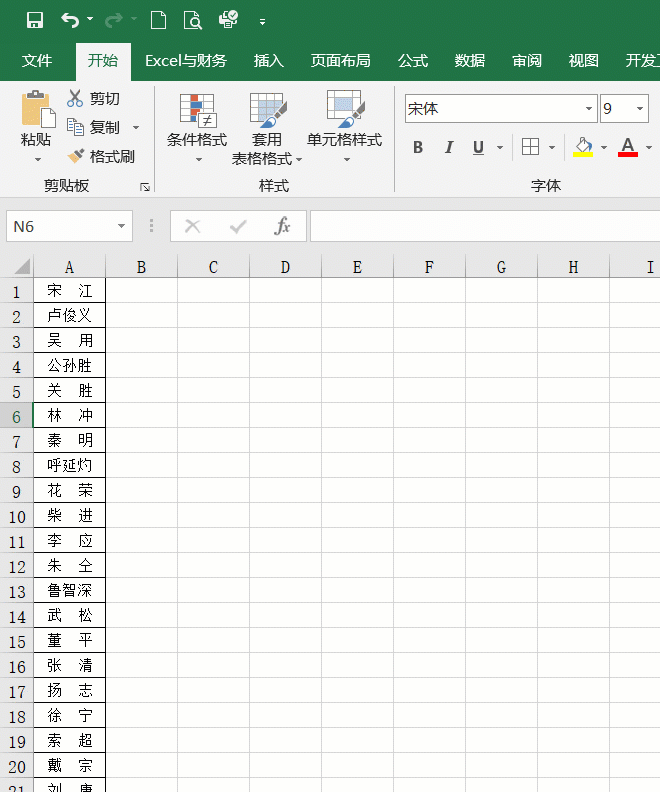Click the 复制 copy button
This screenshot has width=660, height=792.
[x=93, y=127]
